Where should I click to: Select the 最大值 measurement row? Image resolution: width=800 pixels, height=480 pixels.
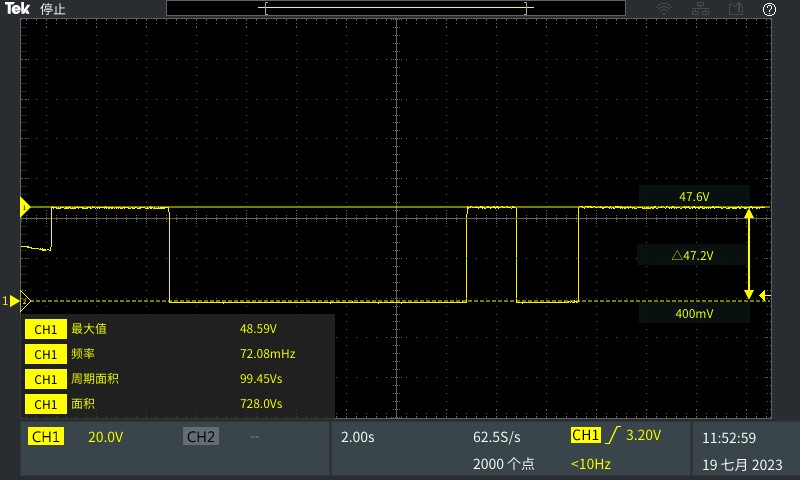point(178,328)
